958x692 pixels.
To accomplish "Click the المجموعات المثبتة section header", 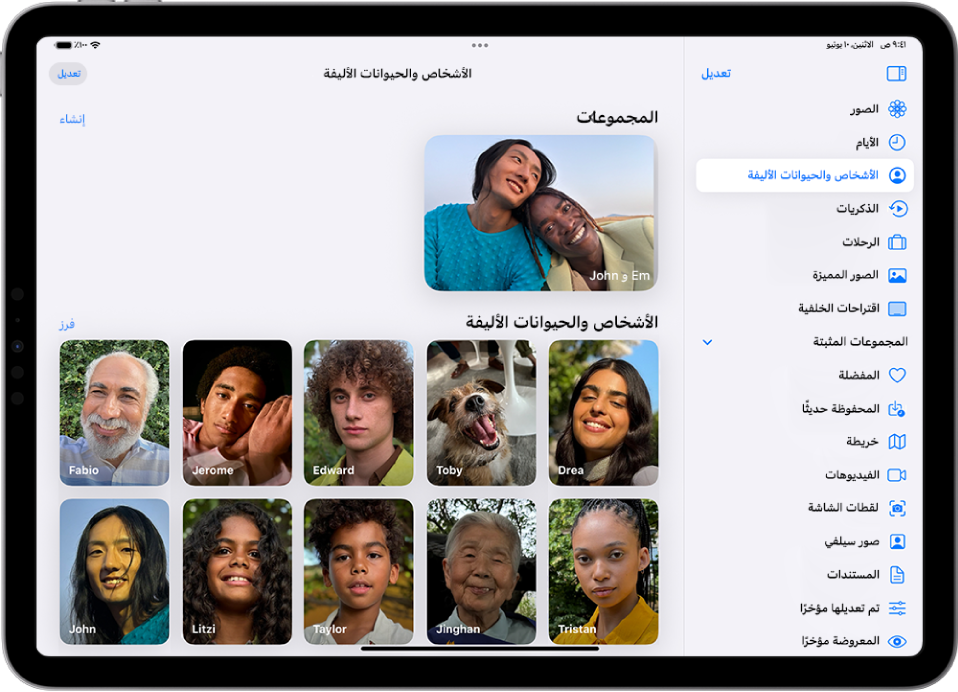I will [x=860, y=341].
